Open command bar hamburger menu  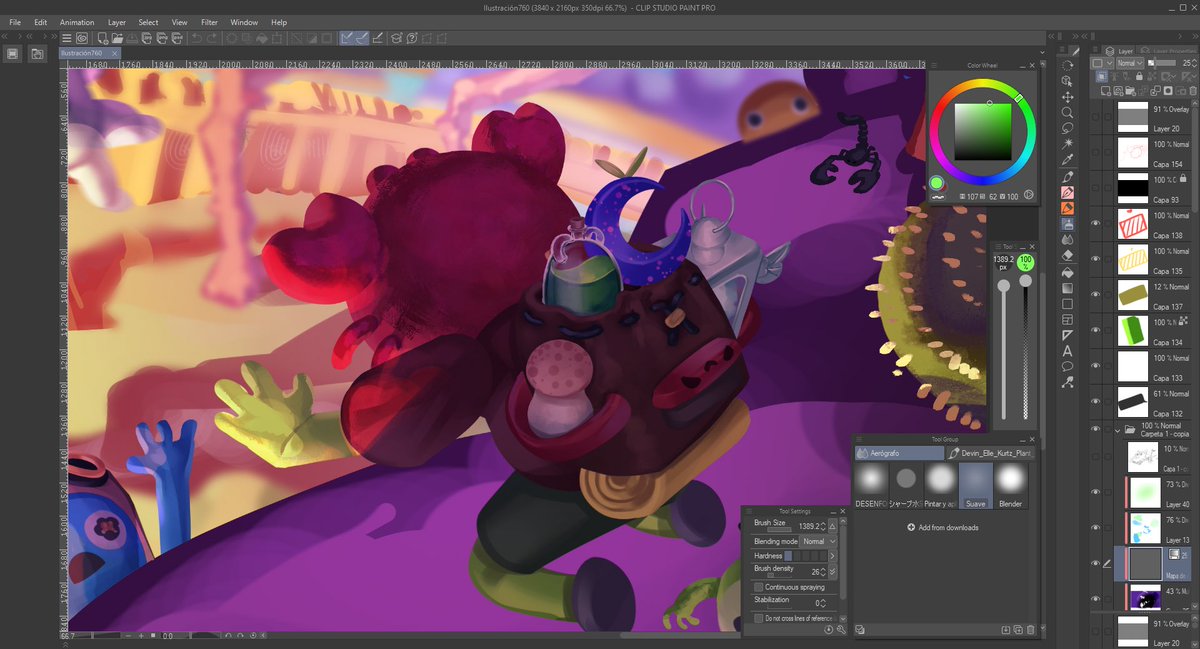pos(66,38)
